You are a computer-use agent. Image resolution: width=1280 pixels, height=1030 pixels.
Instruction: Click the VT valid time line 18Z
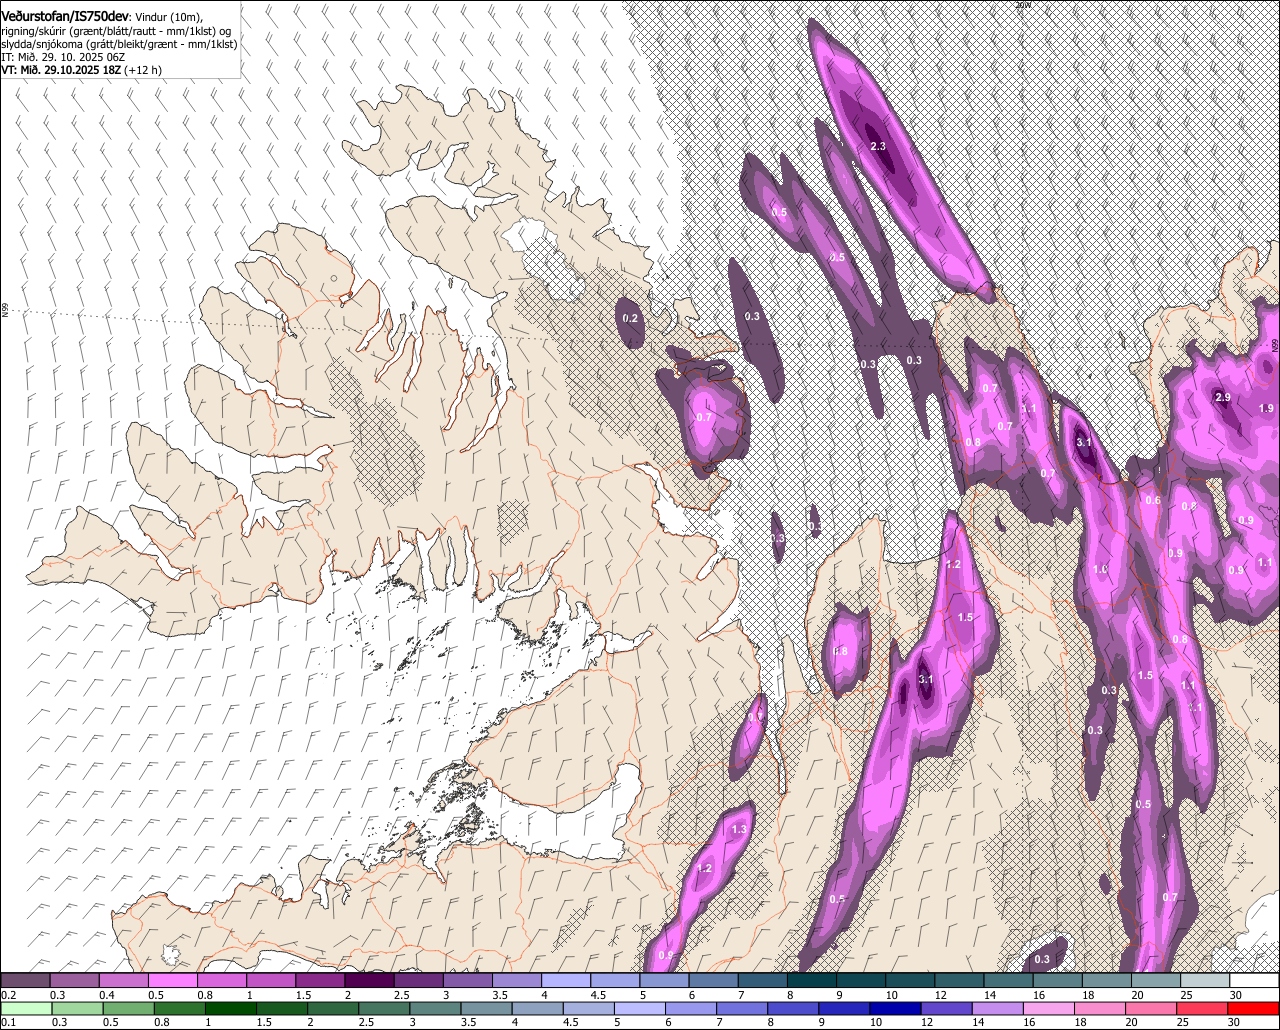[x=82, y=70]
